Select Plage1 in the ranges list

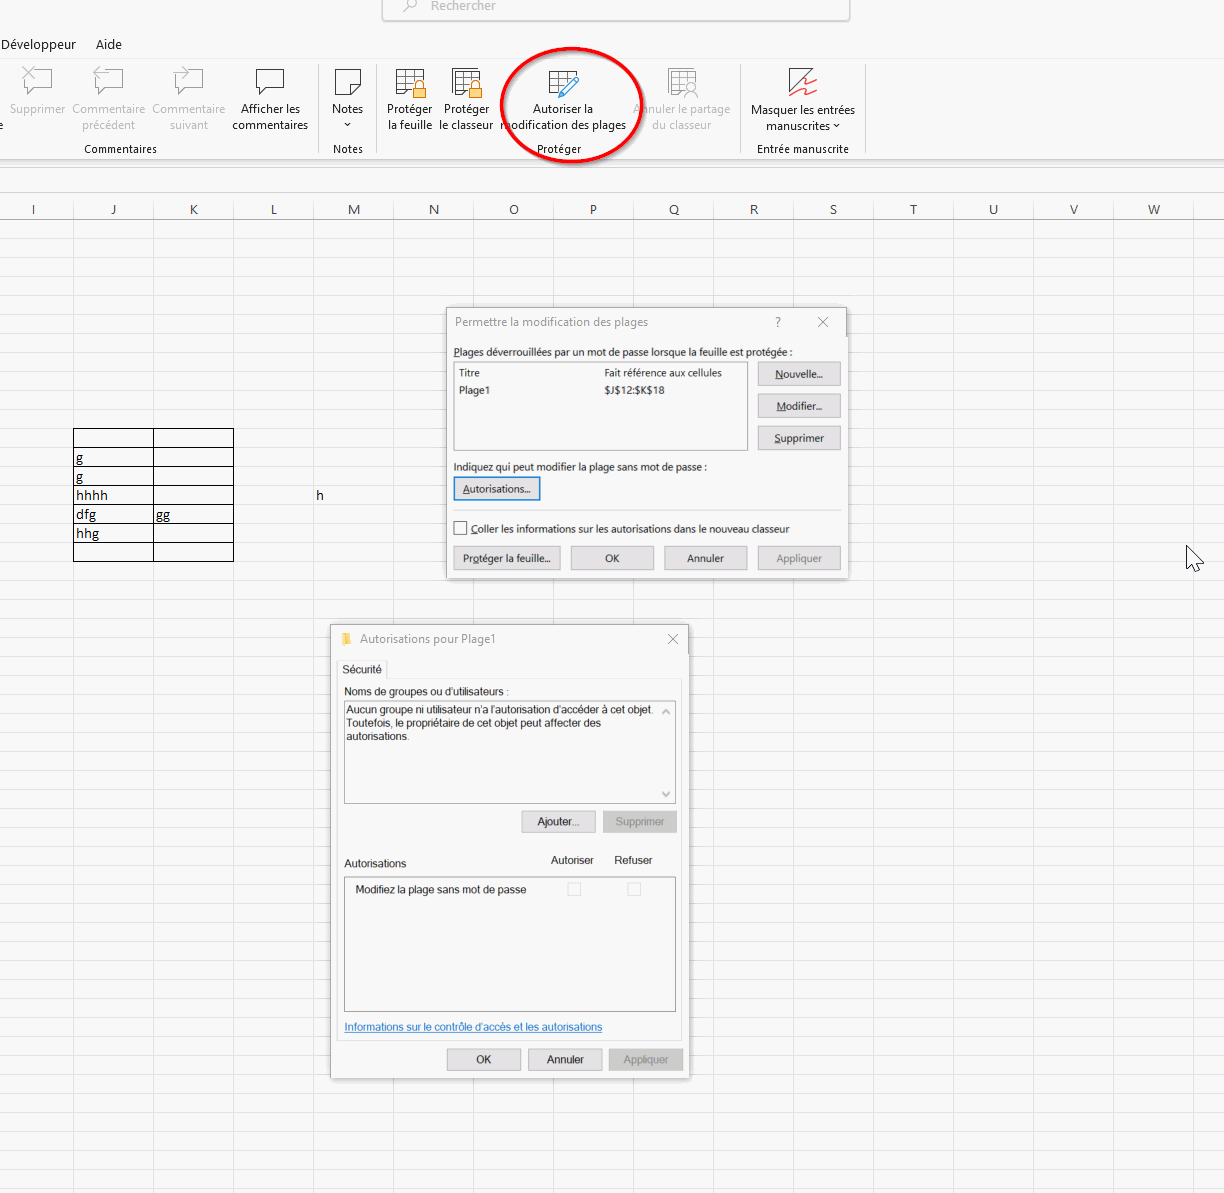coord(475,390)
